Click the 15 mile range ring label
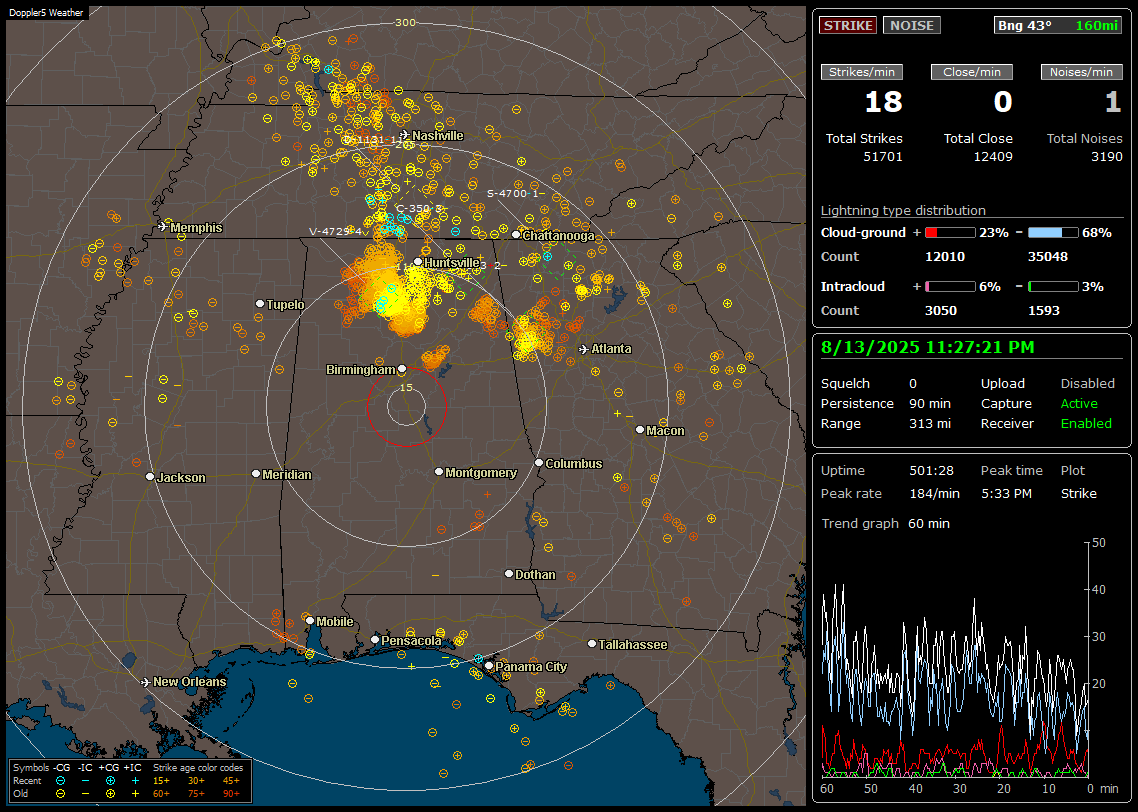Image resolution: width=1138 pixels, height=812 pixels. pos(406,387)
